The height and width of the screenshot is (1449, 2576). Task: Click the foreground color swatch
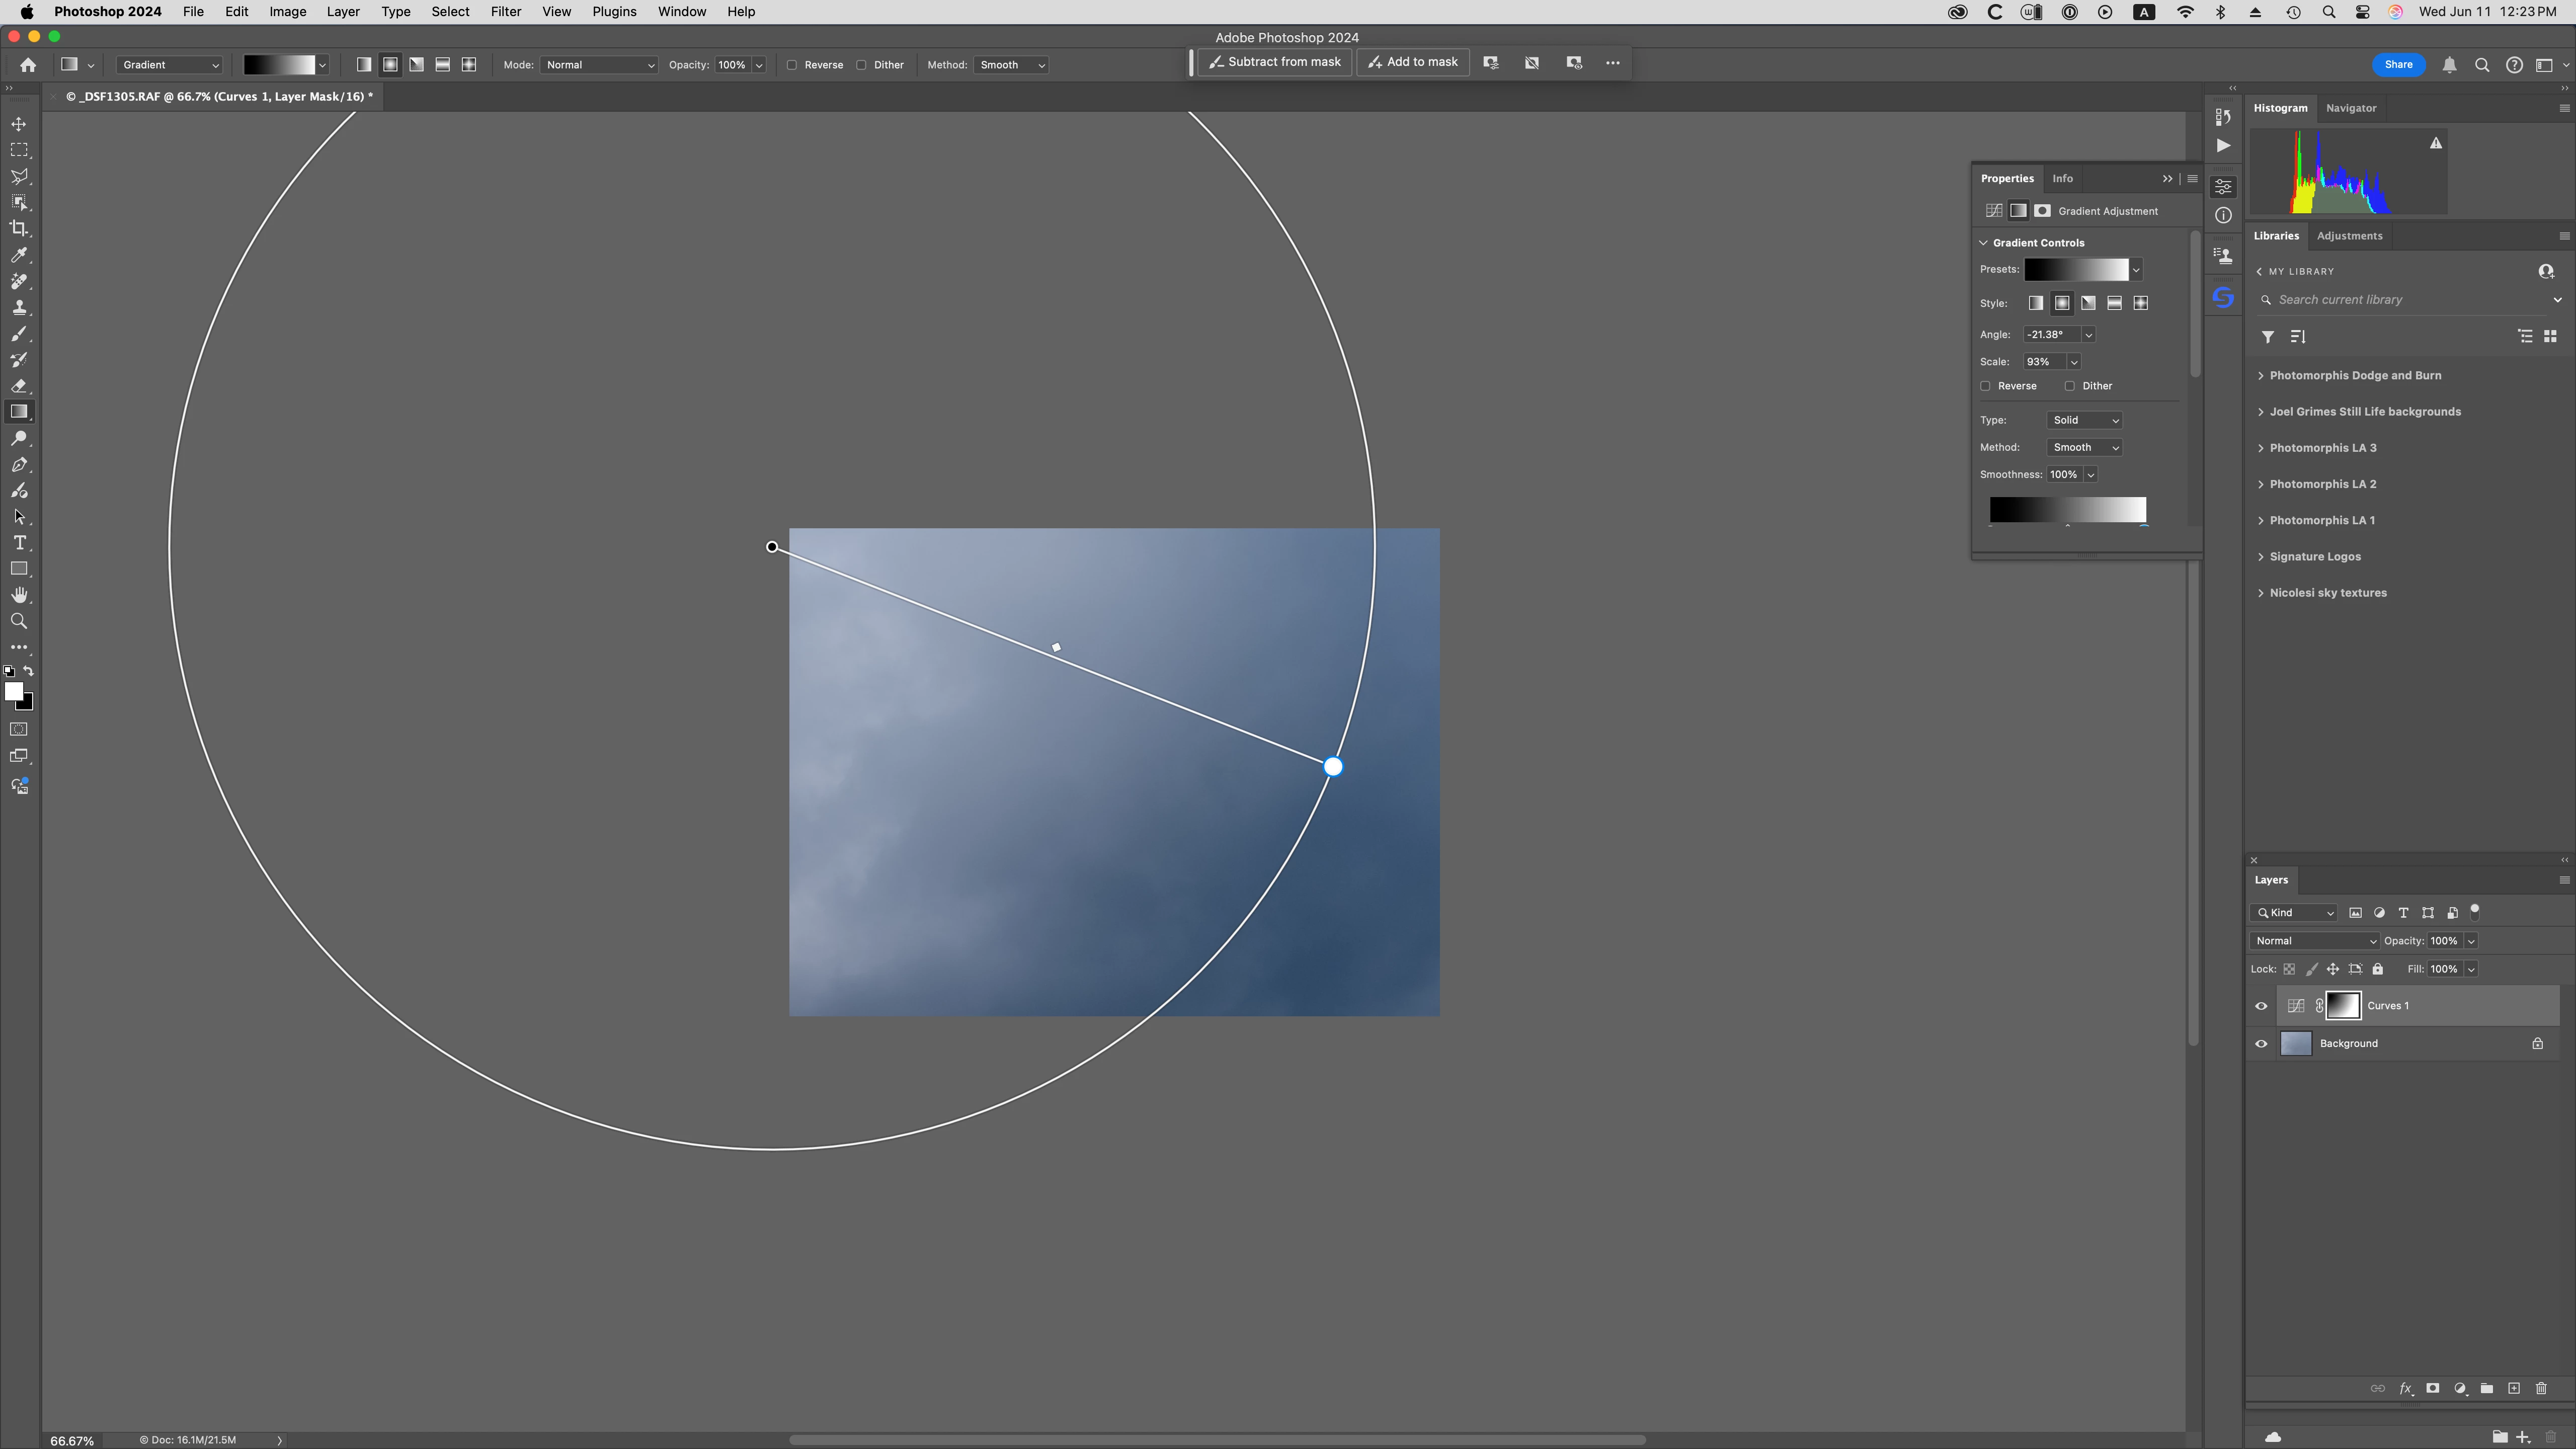pyautogui.click(x=13, y=691)
